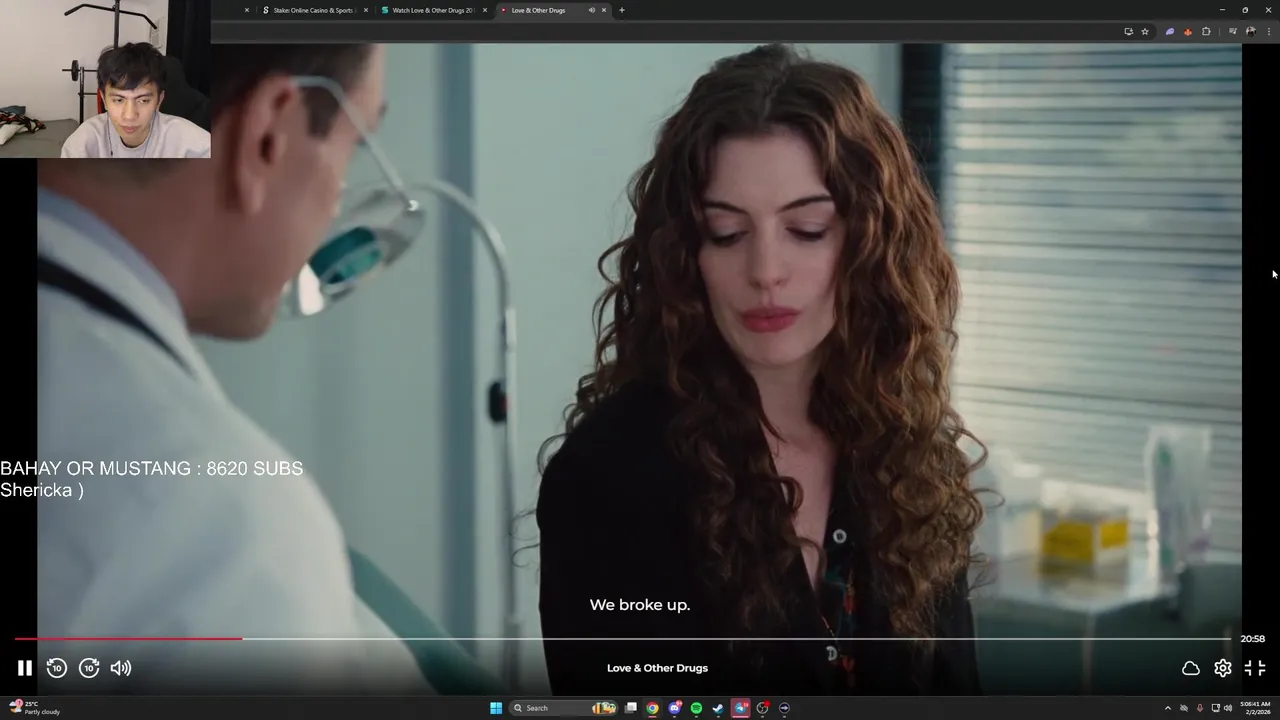Image resolution: width=1280 pixels, height=720 pixels.
Task: Exit fullscreen mode in player
Action: click(1255, 668)
